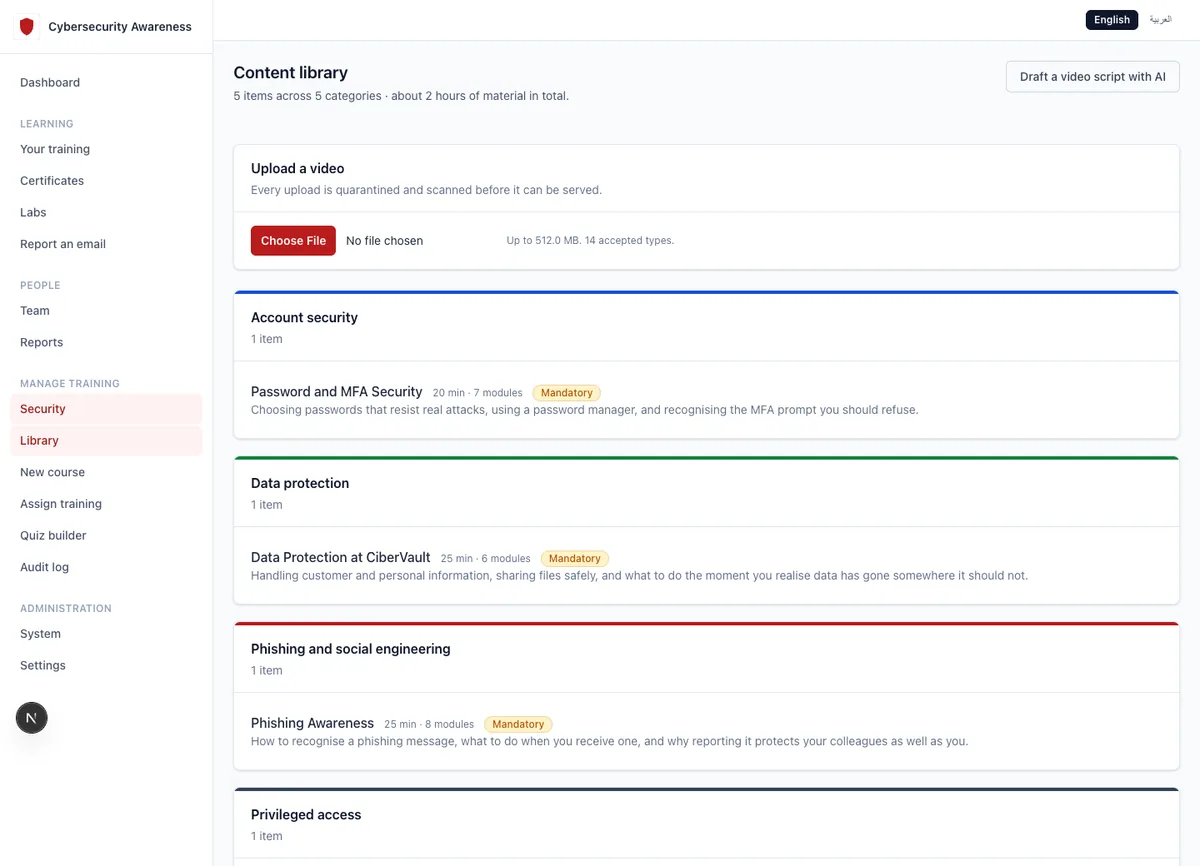This screenshot has height=866, width=1200.
Task: Go to Assign training
Action: (x=61, y=504)
